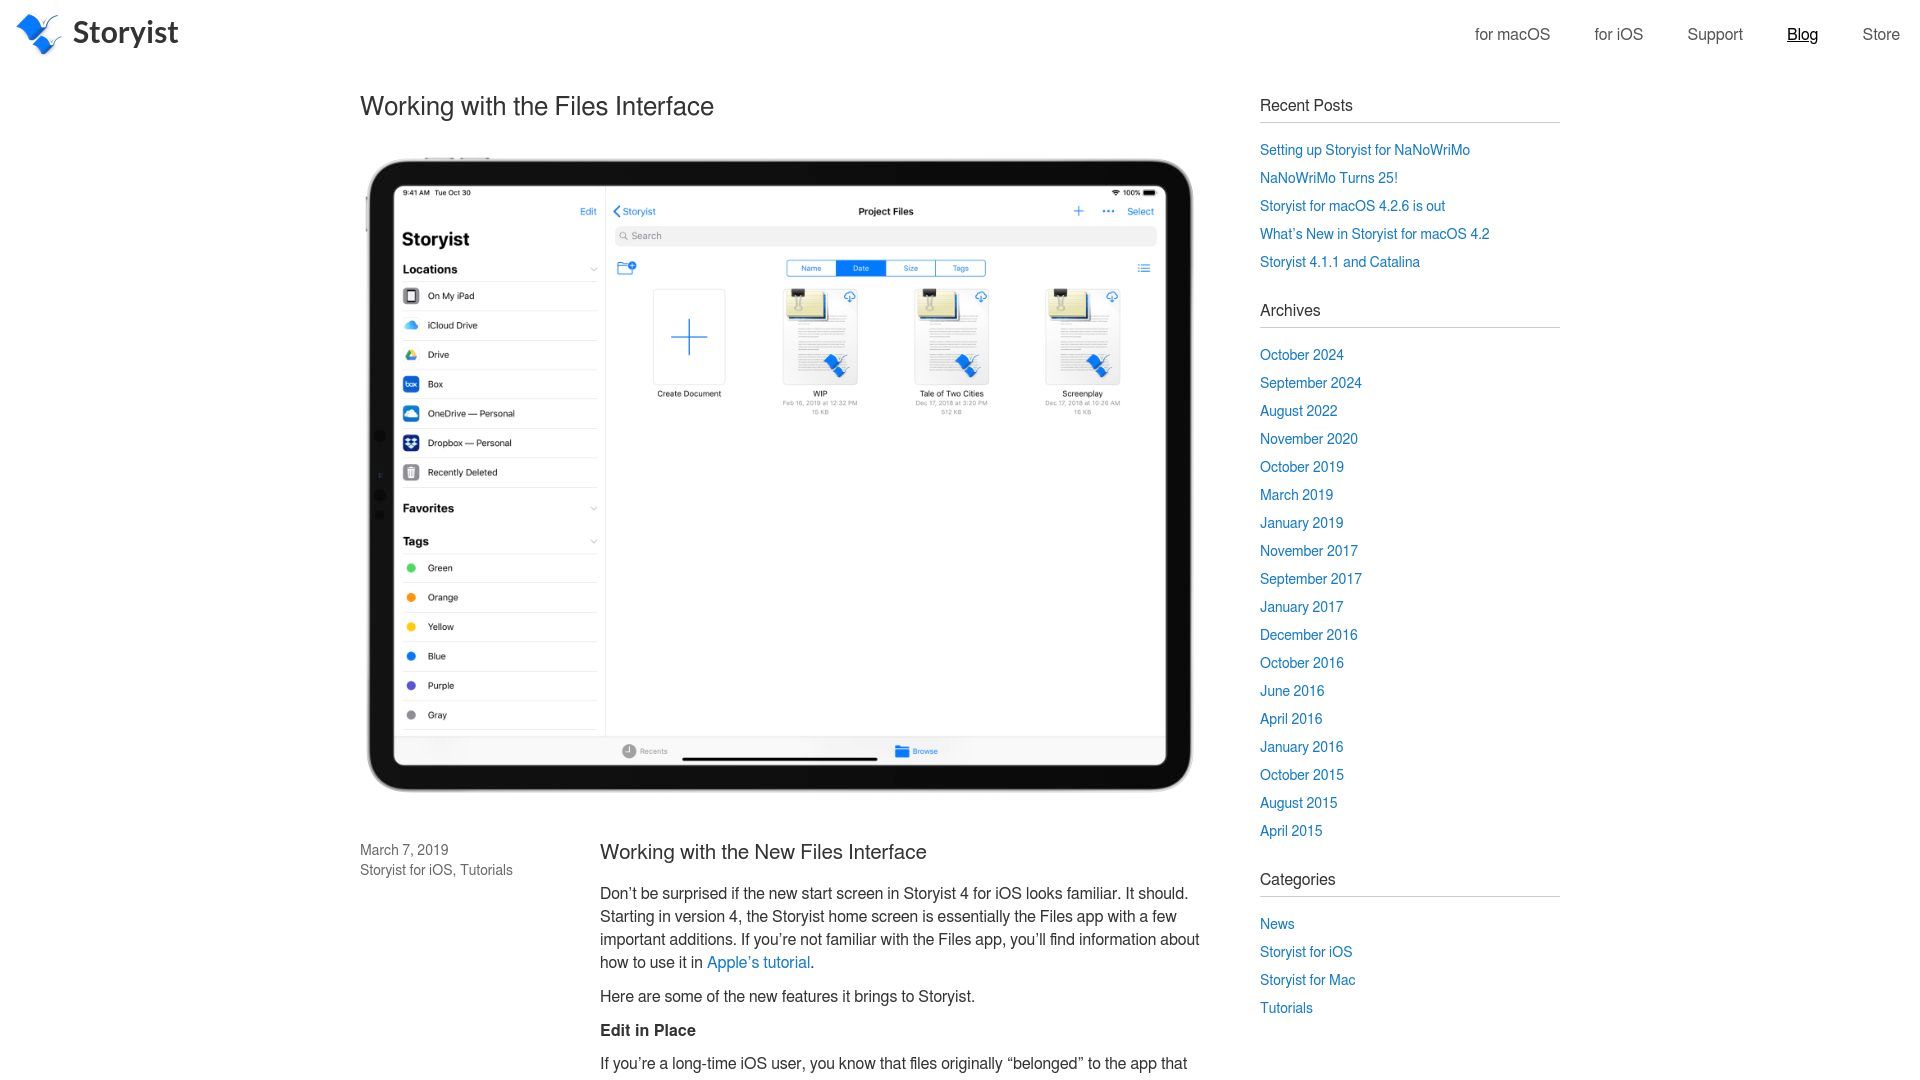
Task: Open Setting up Storyist for NaNoWriMo post
Action: (1364, 150)
